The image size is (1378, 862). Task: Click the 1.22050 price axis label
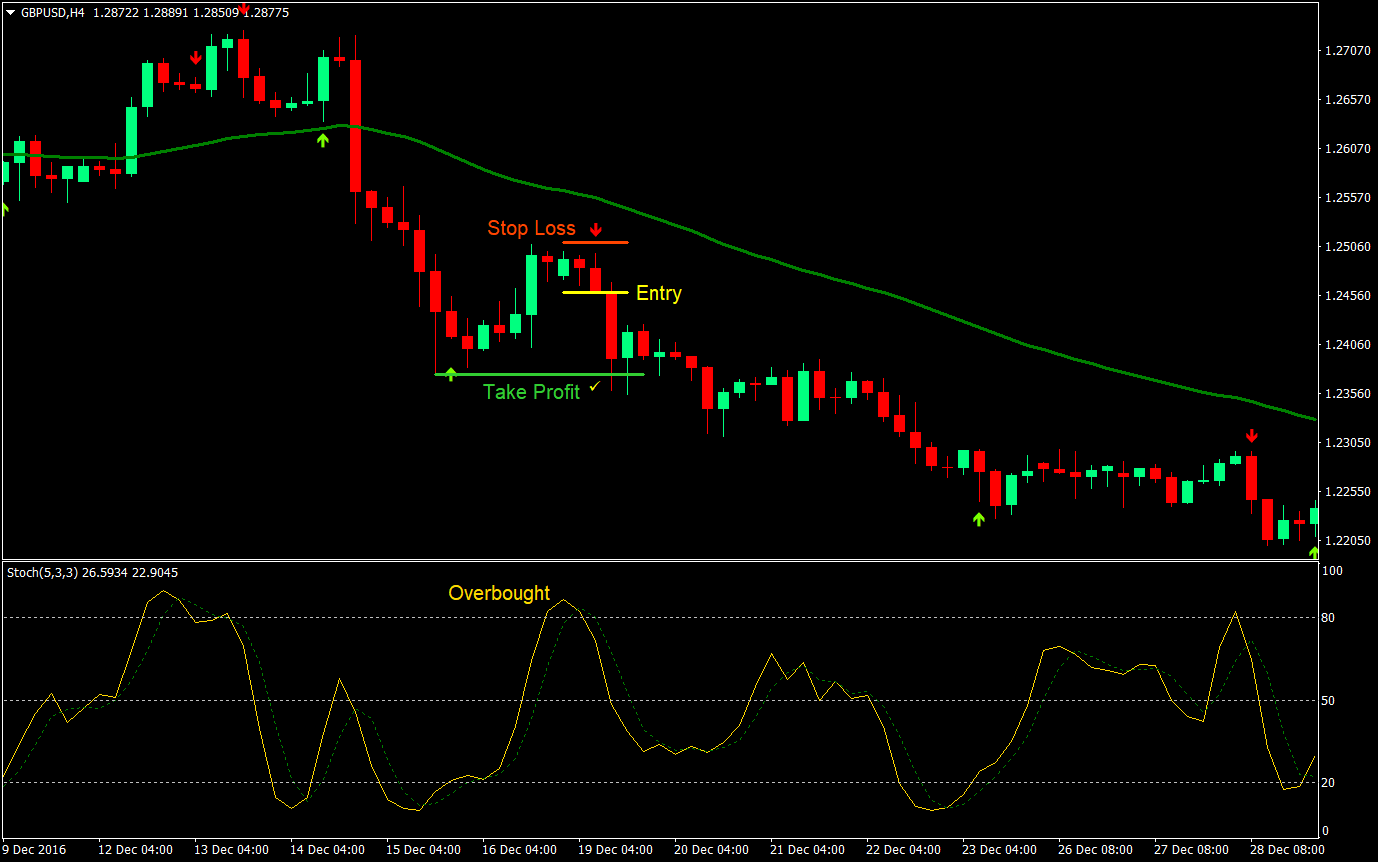[1346, 540]
